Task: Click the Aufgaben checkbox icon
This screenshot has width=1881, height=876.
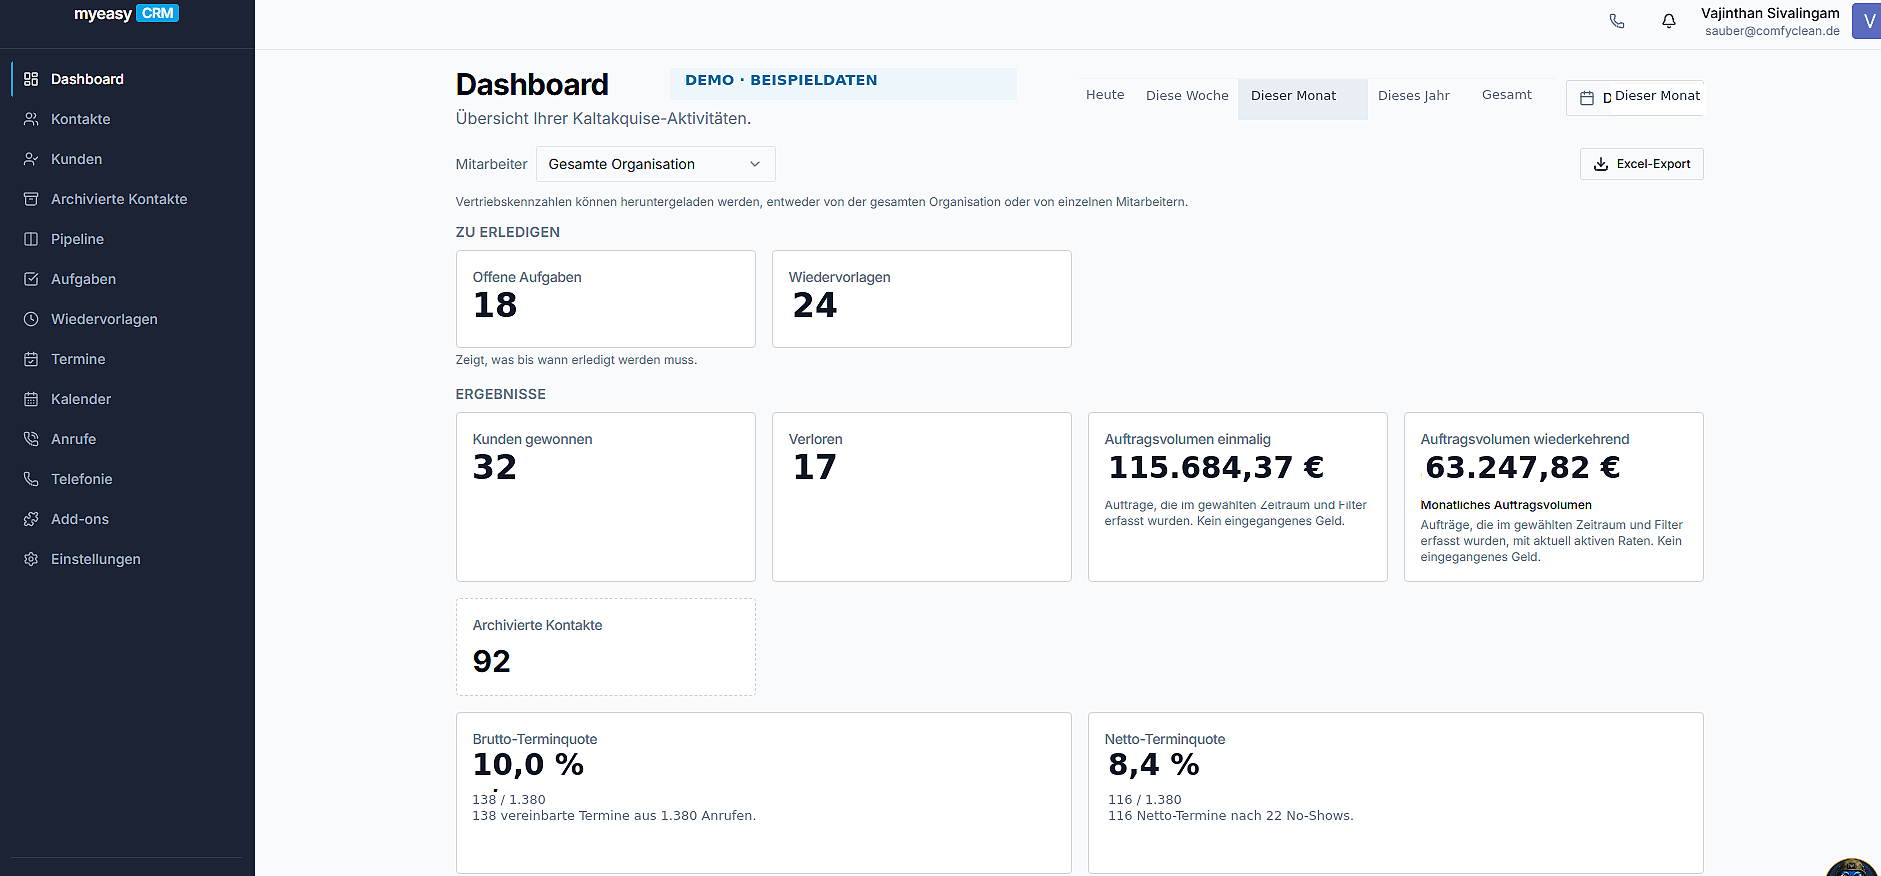Action: [x=31, y=279]
